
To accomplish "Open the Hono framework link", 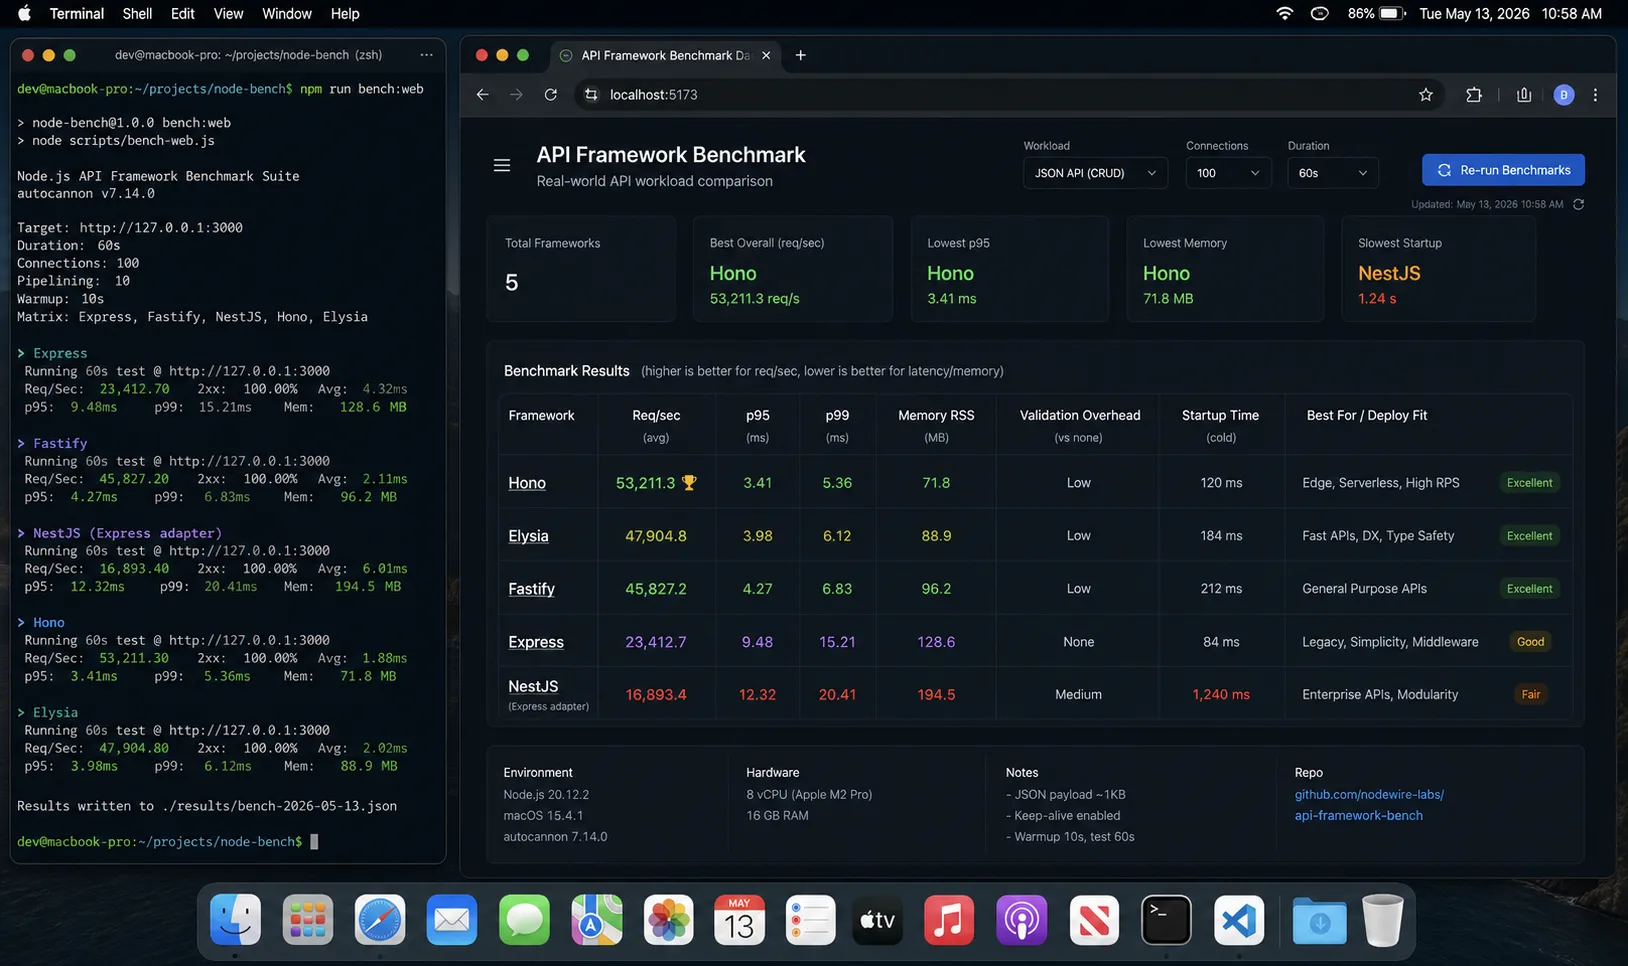I will pos(527,483).
